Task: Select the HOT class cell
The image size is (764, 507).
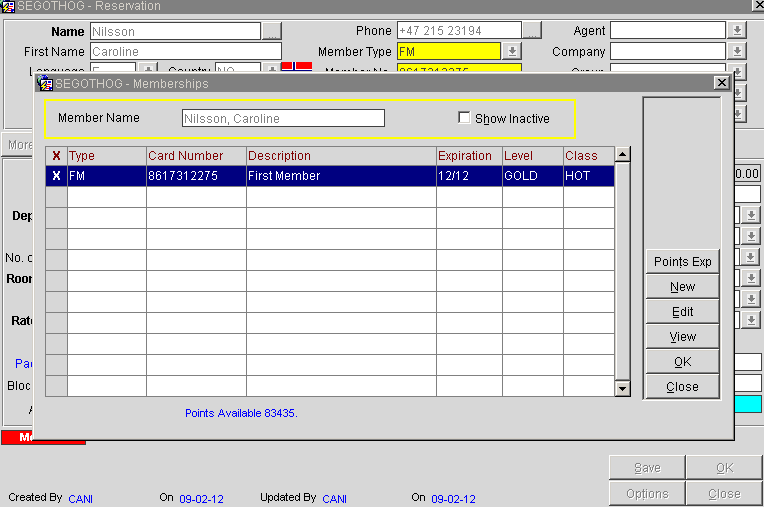Action: (x=589, y=176)
